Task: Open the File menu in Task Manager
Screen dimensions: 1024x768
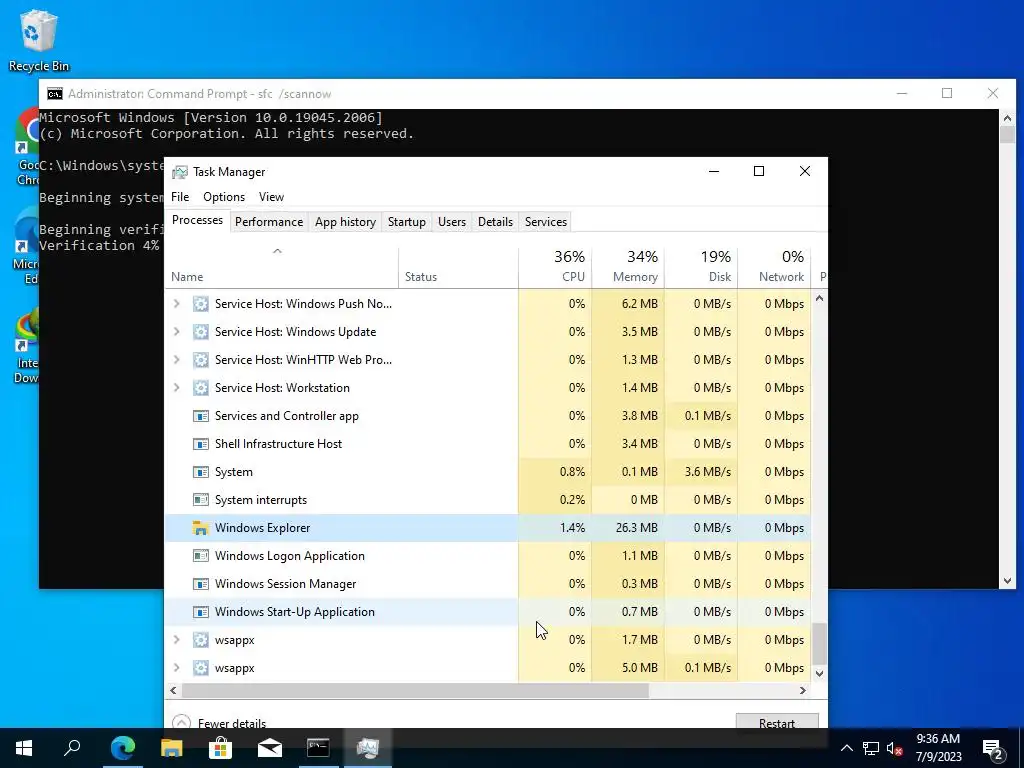Action: pos(180,197)
